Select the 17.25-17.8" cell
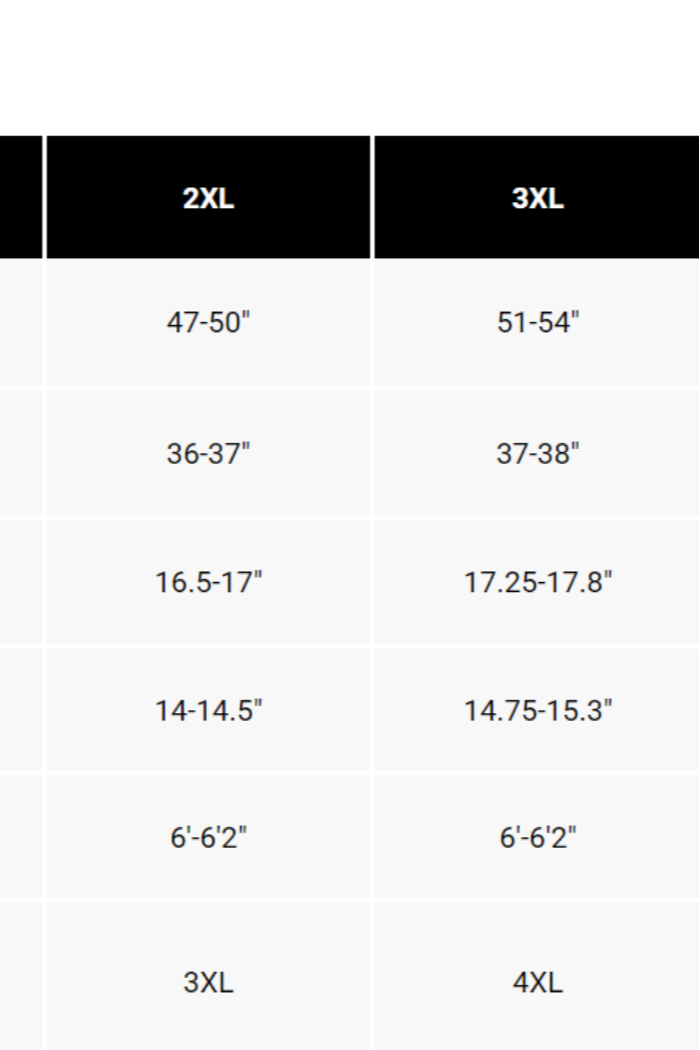700x1050 pixels. (x=538, y=582)
